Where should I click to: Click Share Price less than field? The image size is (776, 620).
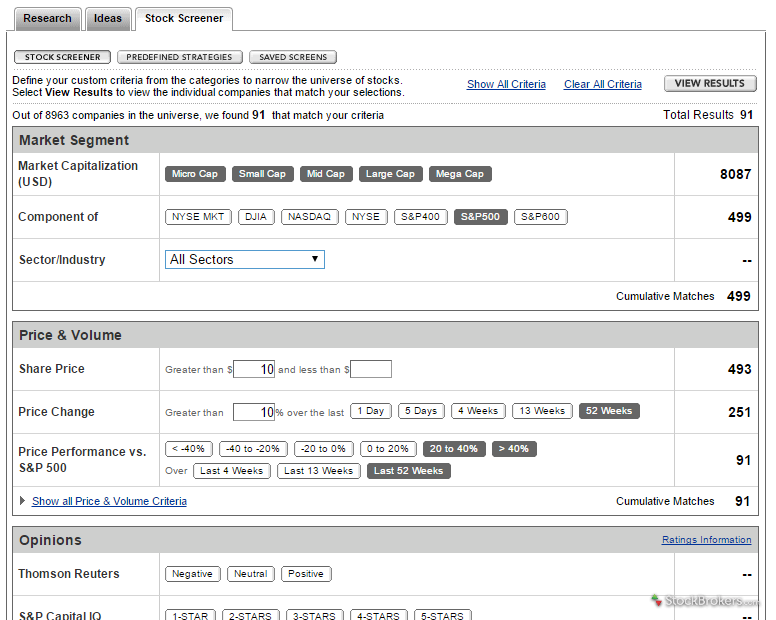click(x=371, y=369)
